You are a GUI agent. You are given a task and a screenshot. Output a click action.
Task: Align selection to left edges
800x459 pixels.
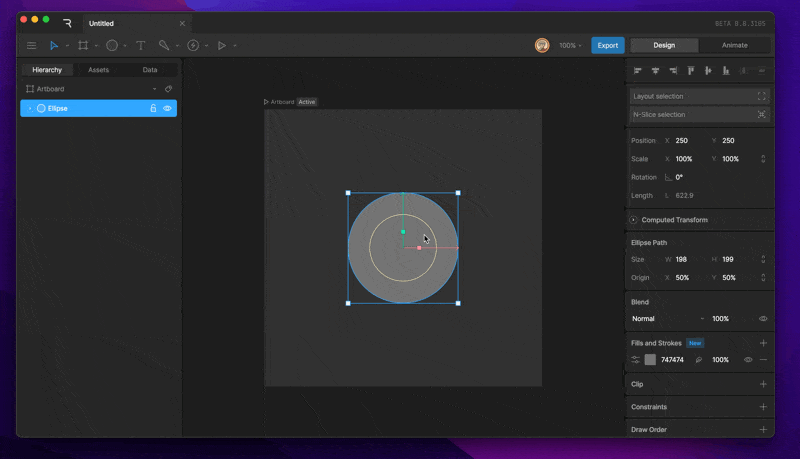point(637,70)
